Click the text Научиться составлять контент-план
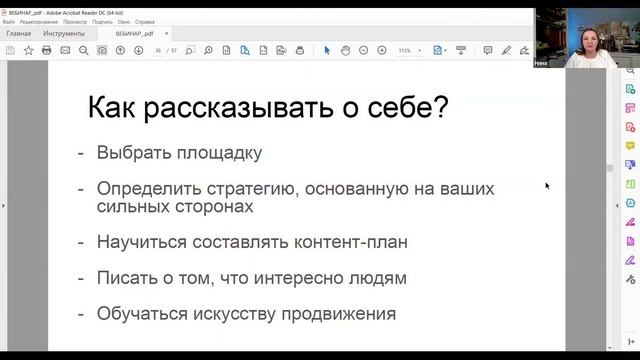This screenshot has height=360, width=640. coord(252,242)
